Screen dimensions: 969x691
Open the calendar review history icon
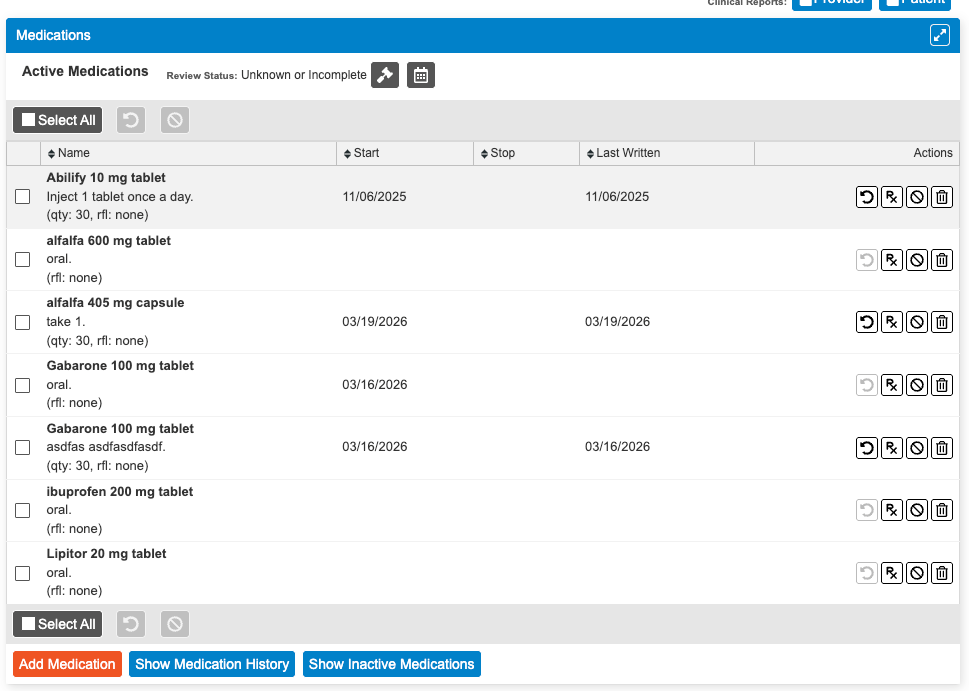click(421, 75)
